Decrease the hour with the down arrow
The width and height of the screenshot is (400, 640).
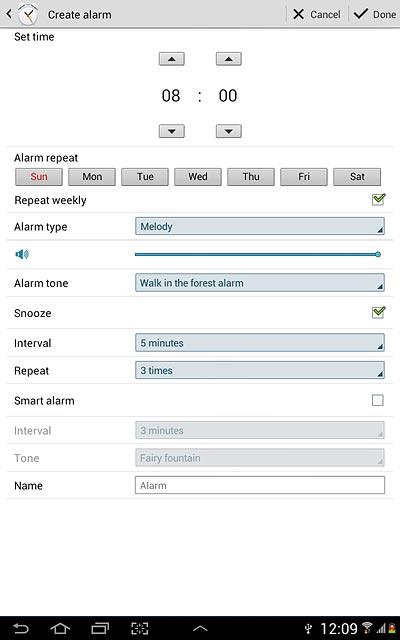[172, 131]
